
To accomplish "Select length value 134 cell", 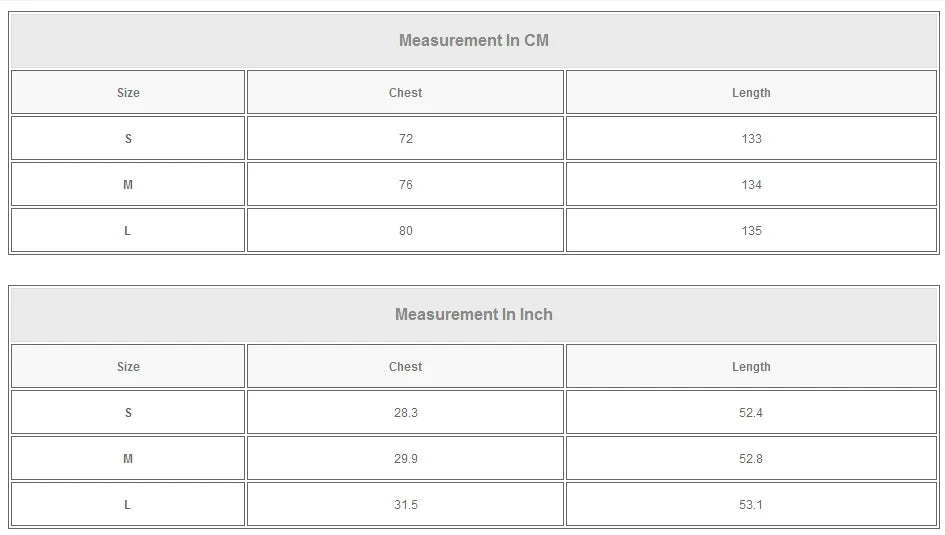I will coord(751,185).
